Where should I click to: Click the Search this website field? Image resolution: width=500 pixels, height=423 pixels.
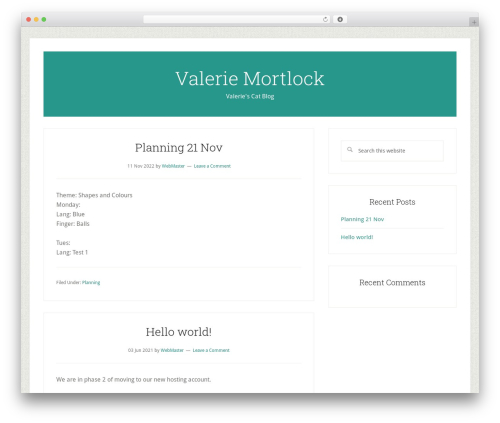click(x=392, y=151)
